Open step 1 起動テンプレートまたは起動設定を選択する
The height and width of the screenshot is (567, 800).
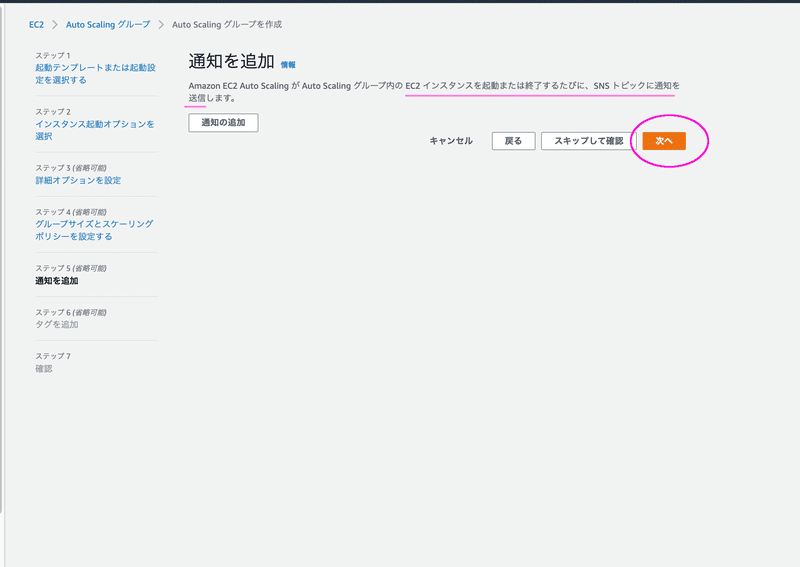95,73
